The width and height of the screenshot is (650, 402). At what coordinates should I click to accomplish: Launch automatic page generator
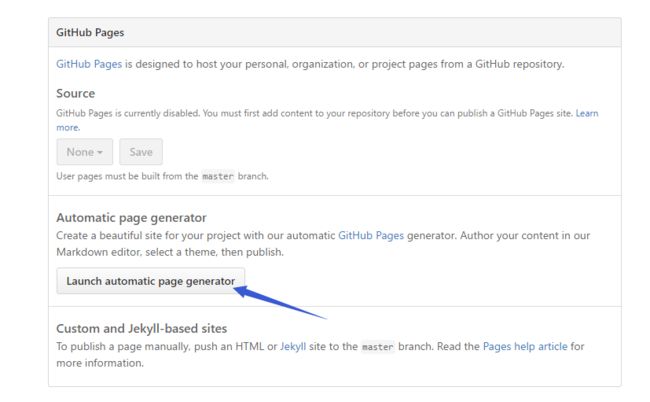[150, 281]
